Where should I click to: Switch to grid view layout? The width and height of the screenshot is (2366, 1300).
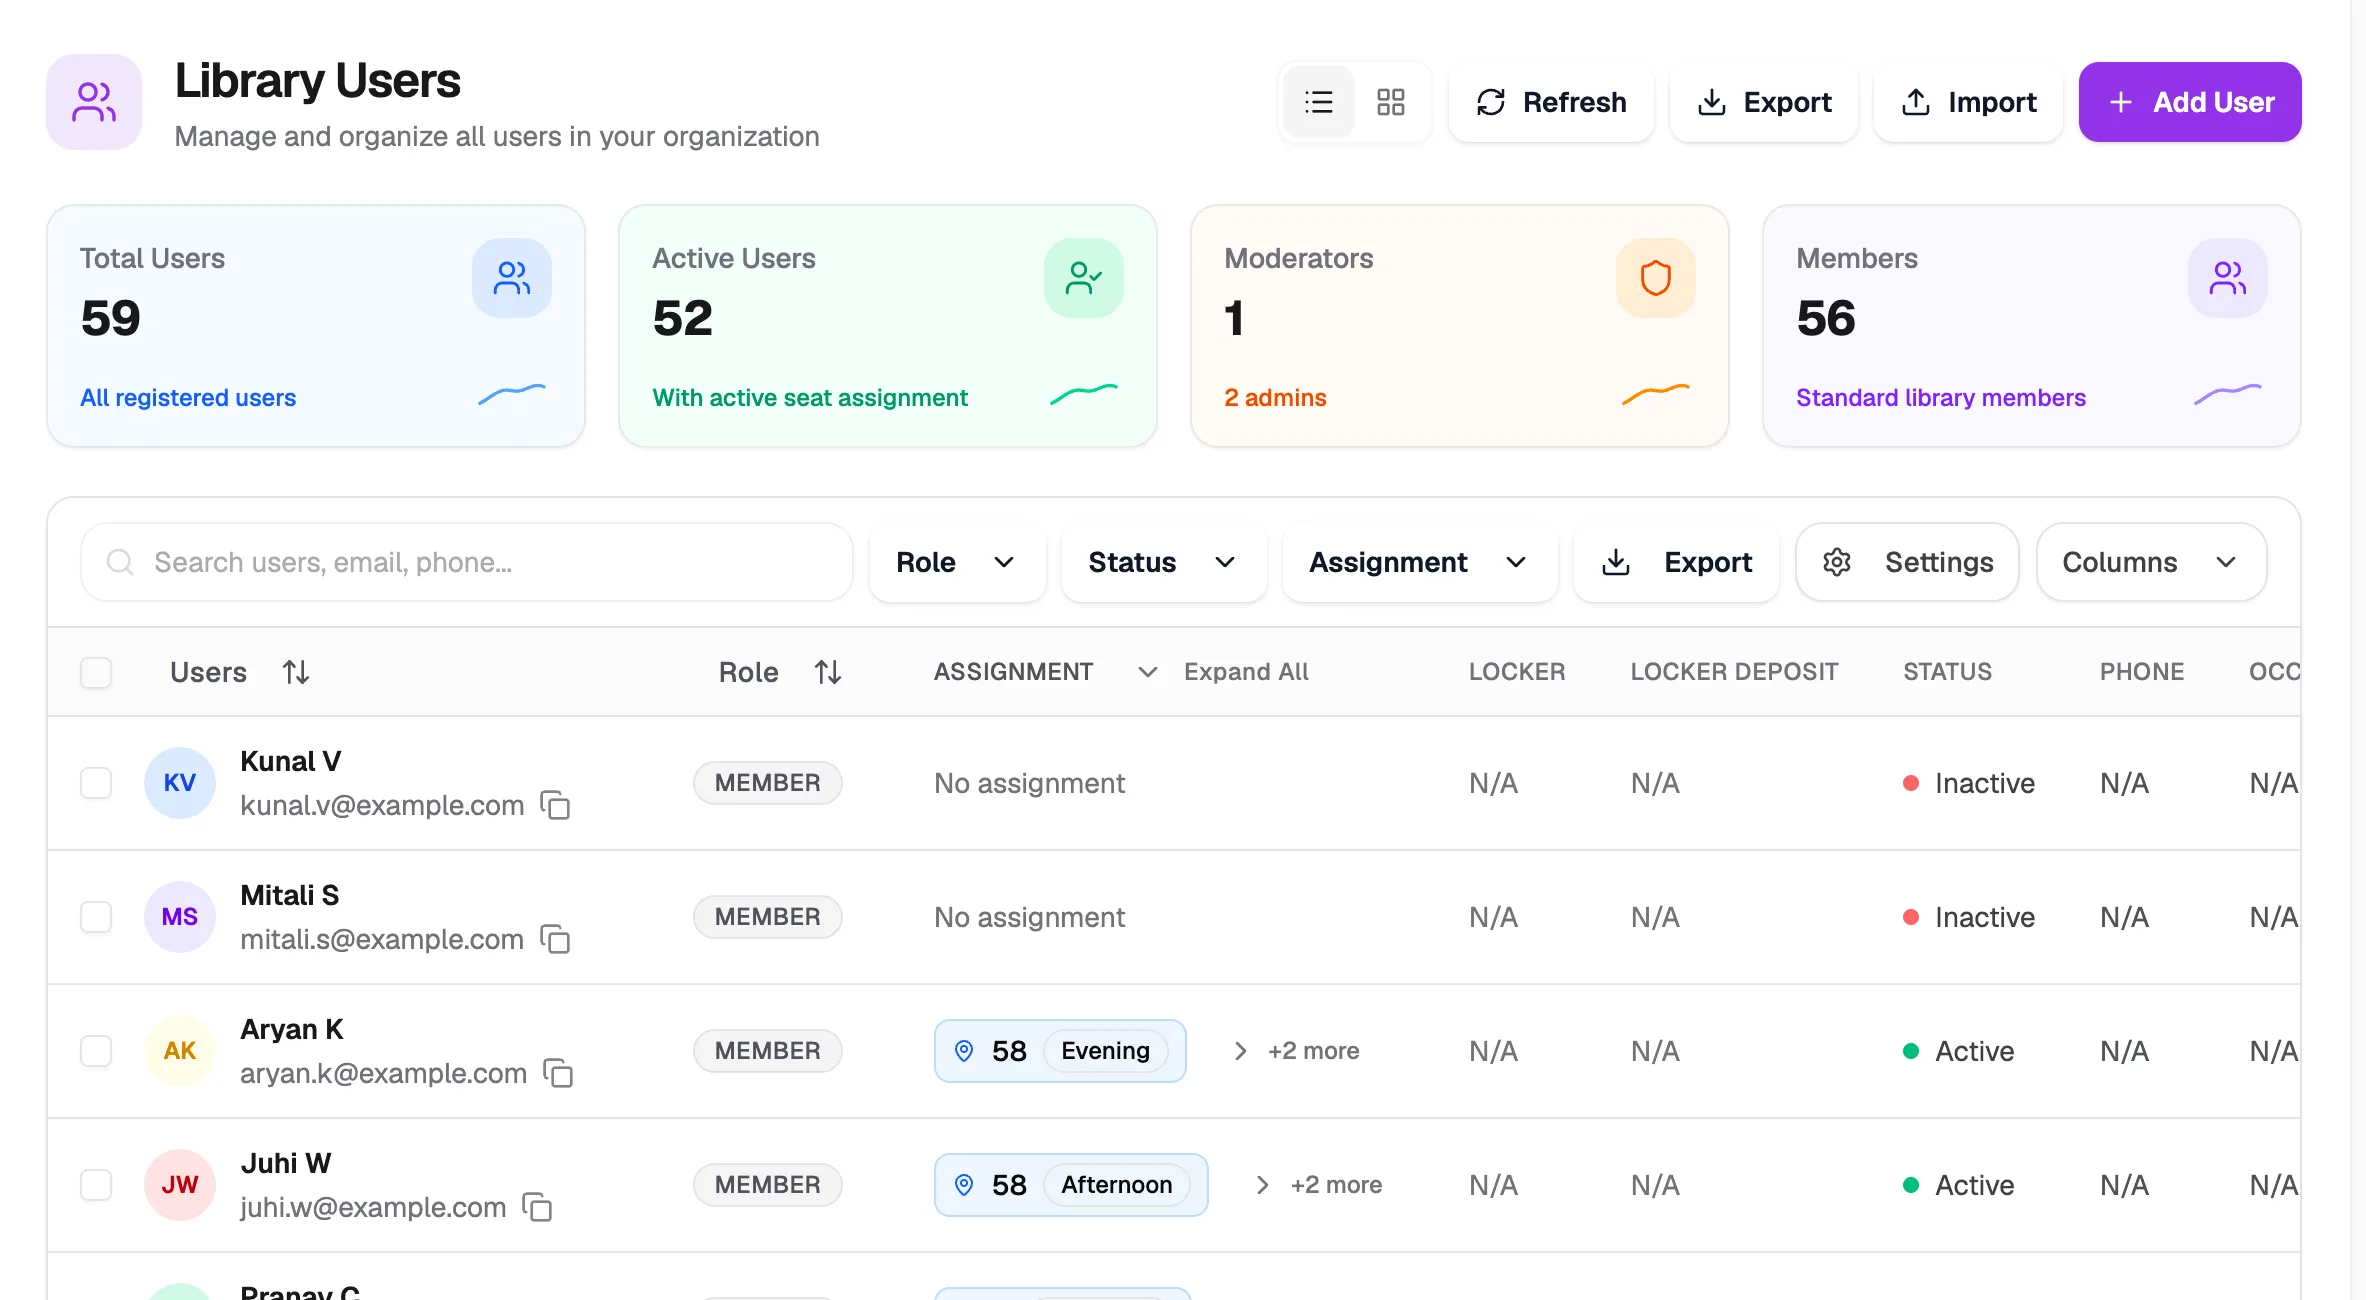(1391, 102)
